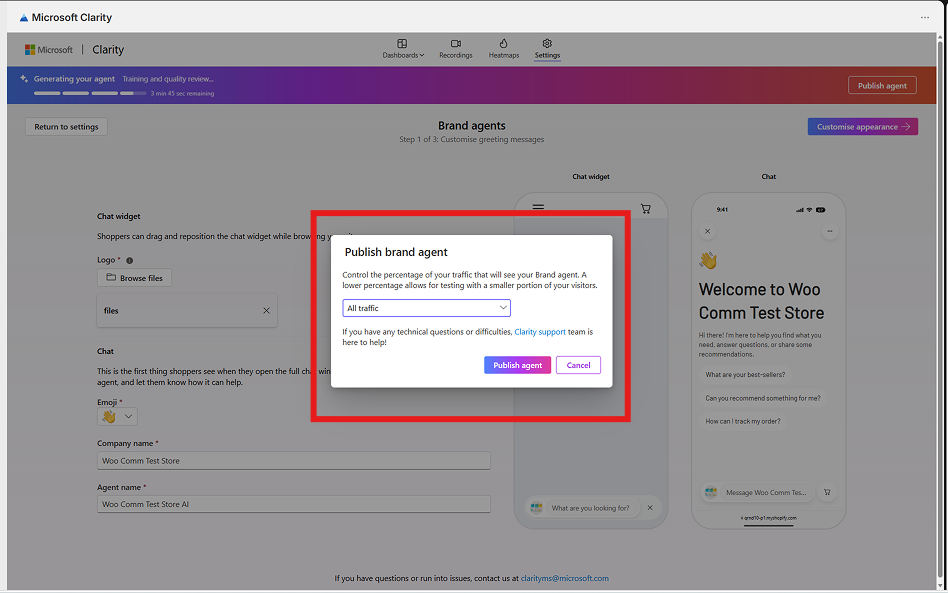Screen dimensions: 948x593
Task: Click the Logo info icon
Action: (129, 261)
